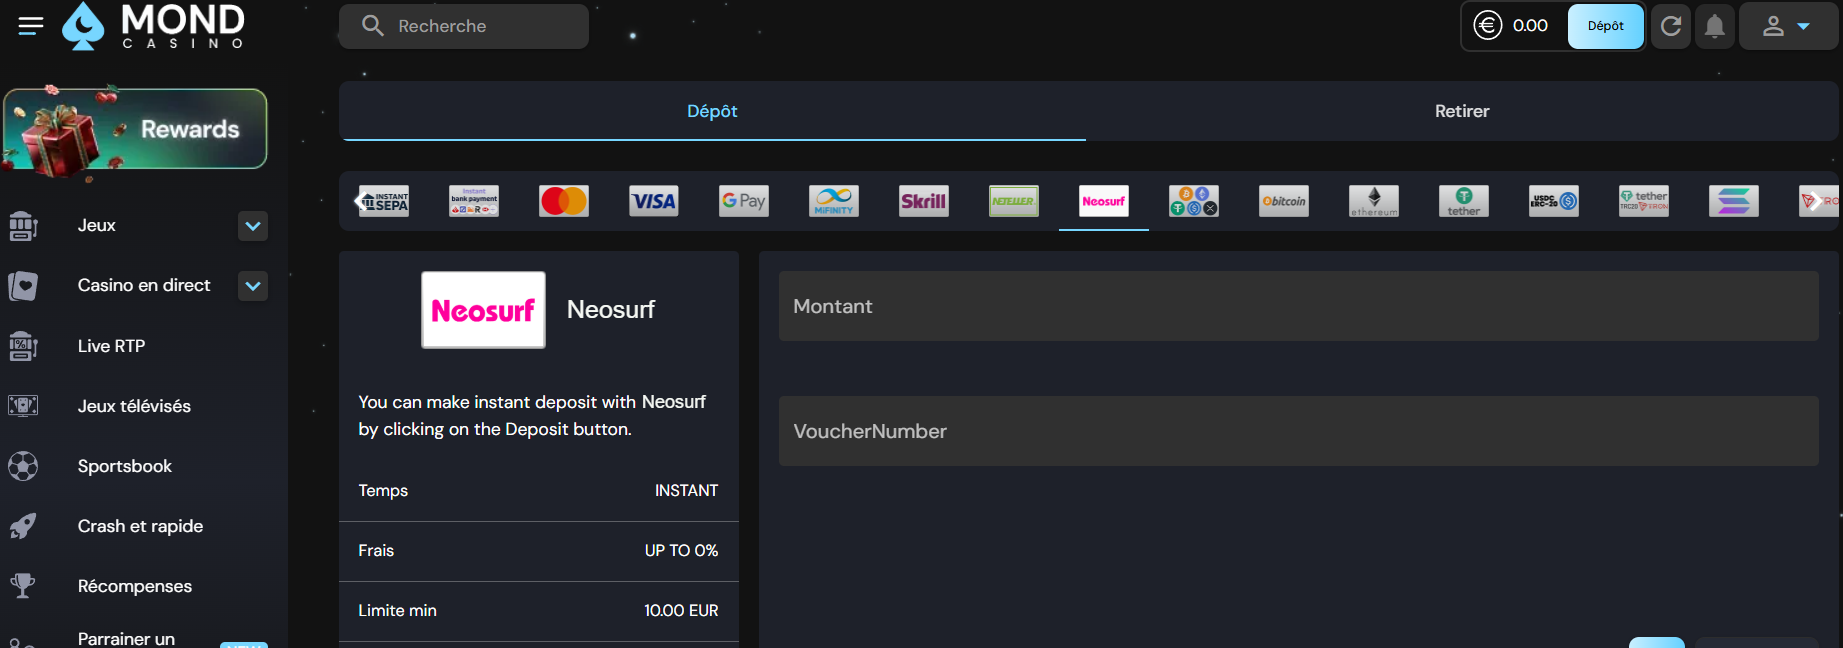Screen dimensions: 1843x648
Task: Refresh the balance with the reload icon
Action: [x=1670, y=26]
